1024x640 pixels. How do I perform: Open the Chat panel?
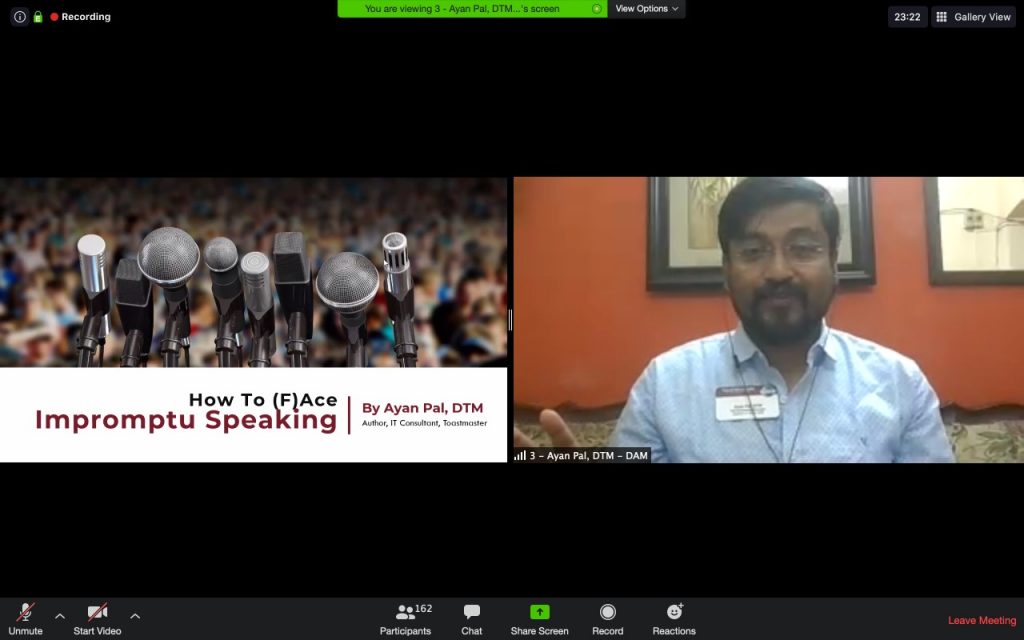tap(472, 619)
